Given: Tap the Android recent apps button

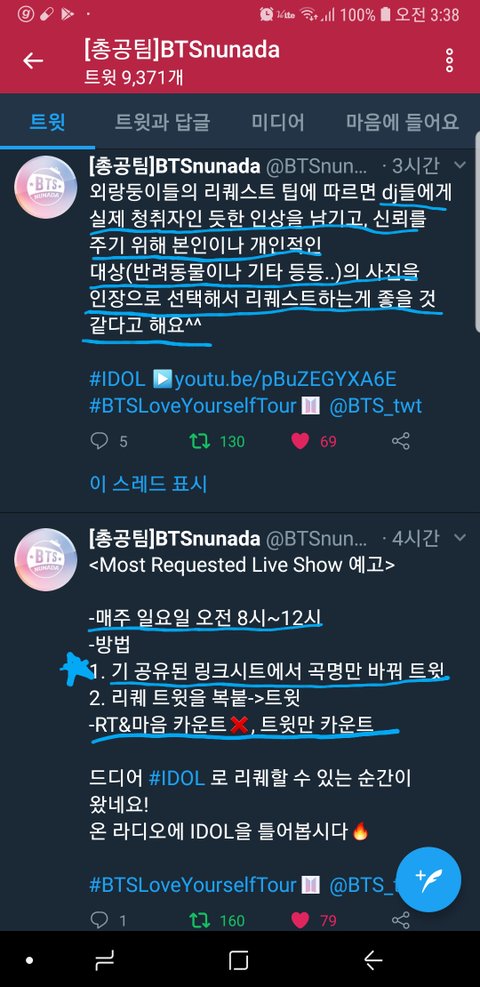Looking at the screenshot, I should (103, 960).
